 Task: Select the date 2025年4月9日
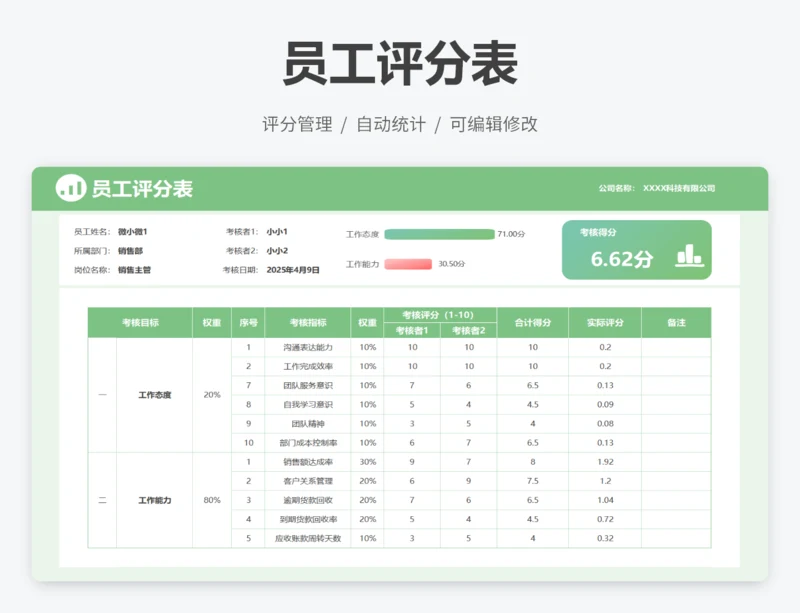tap(293, 270)
